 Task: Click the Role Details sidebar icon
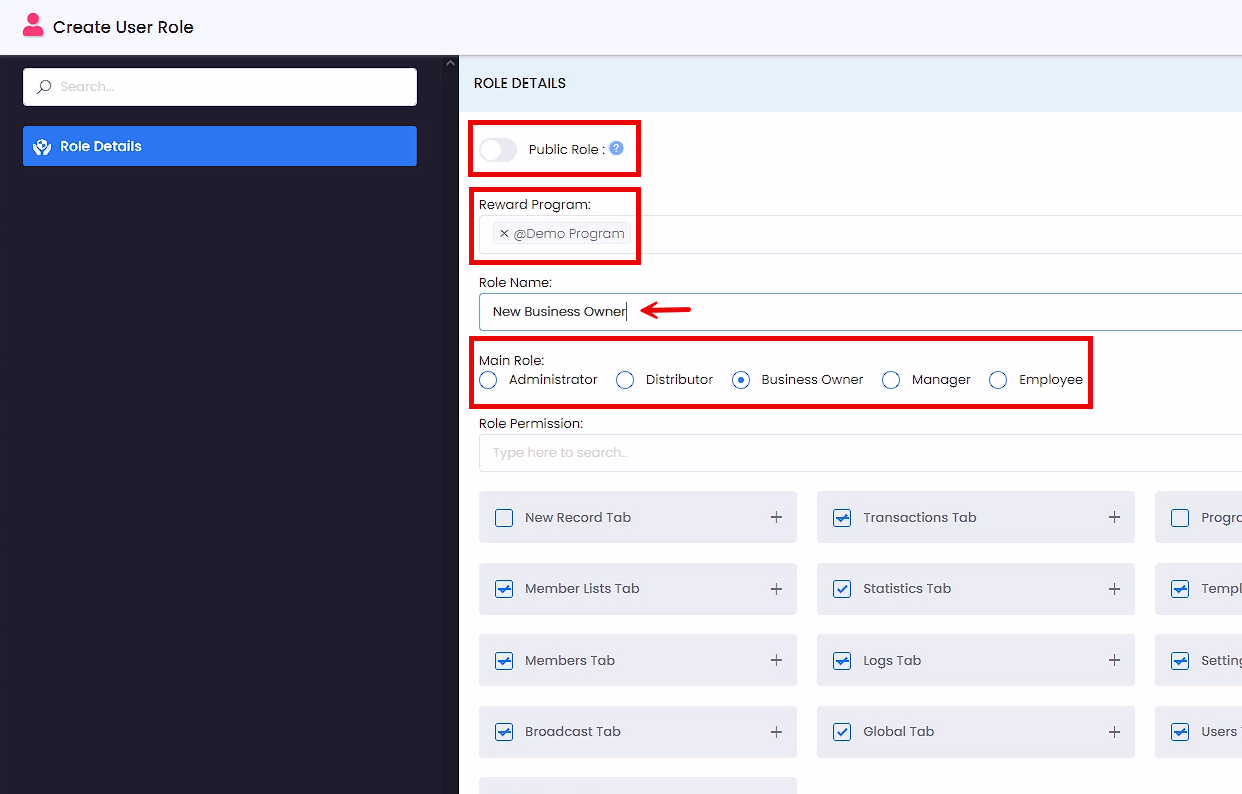point(42,146)
